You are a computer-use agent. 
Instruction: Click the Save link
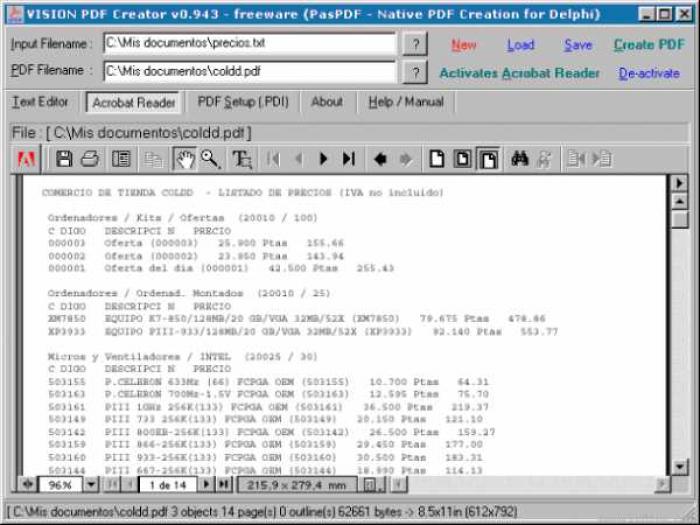[578, 45]
